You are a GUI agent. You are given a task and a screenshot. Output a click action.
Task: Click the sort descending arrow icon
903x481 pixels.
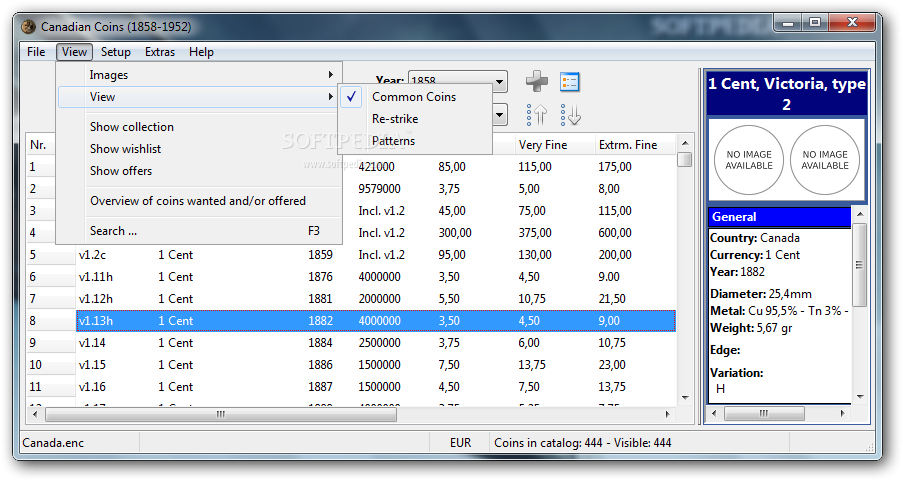570,115
